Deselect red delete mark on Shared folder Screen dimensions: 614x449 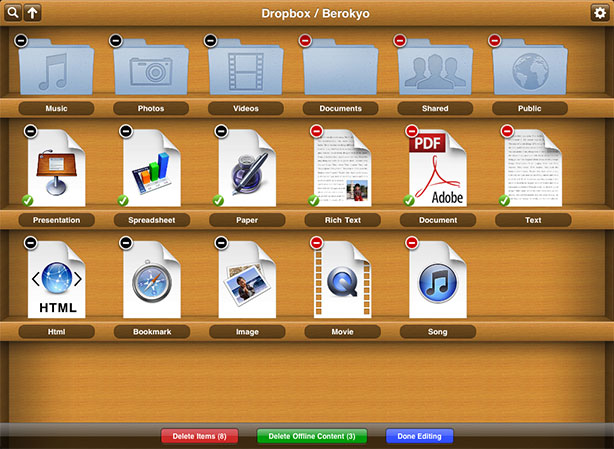tap(400, 40)
